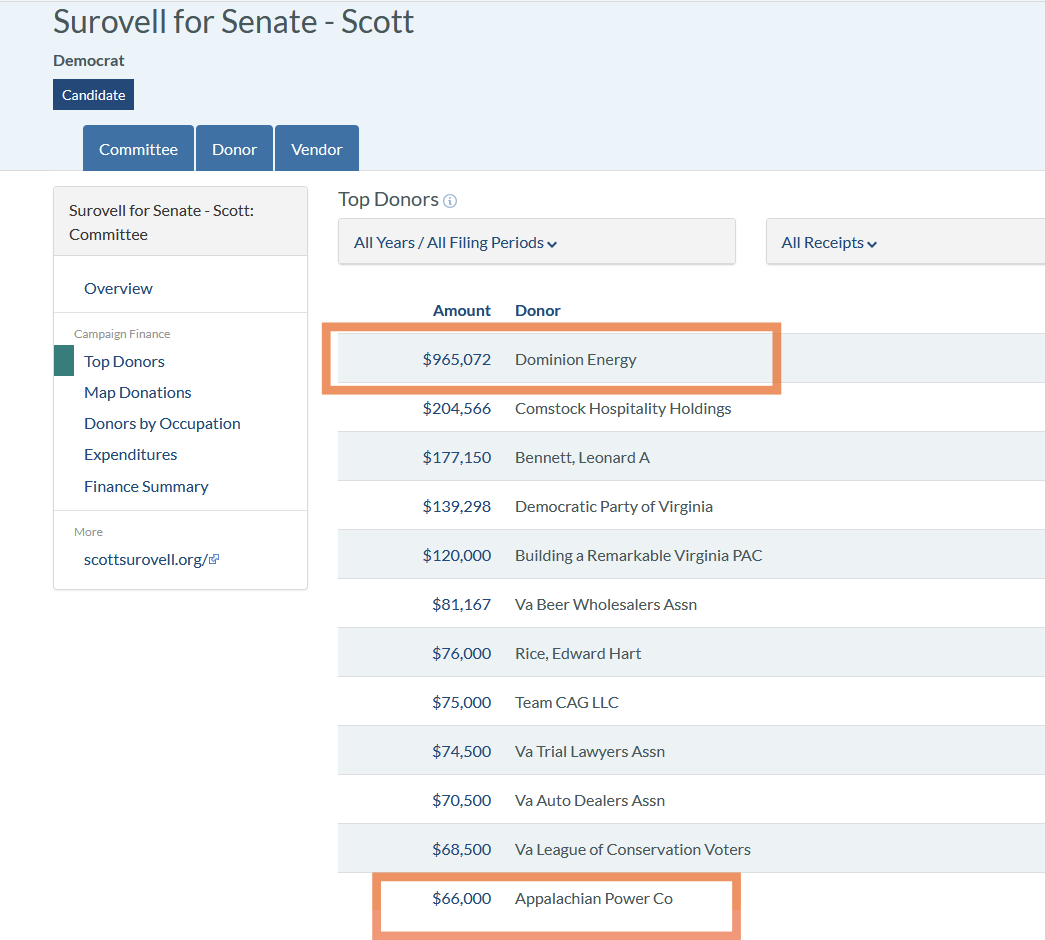The height and width of the screenshot is (940, 1045).
Task: Open external link icon next to scottsurovell.org
Action: (x=214, y=559)
